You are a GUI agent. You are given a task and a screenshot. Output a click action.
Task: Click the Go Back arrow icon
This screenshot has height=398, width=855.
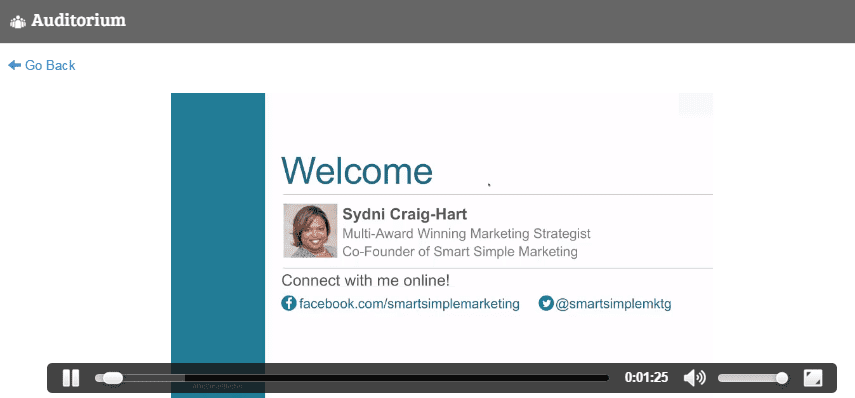(x=14, y=65)
